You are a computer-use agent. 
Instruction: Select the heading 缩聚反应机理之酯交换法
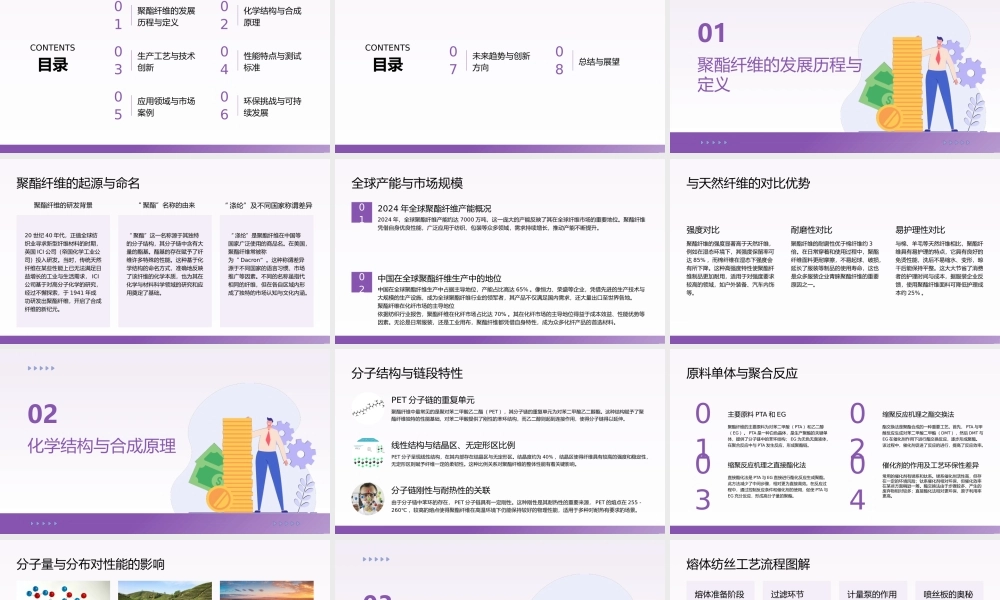[918, 414]
